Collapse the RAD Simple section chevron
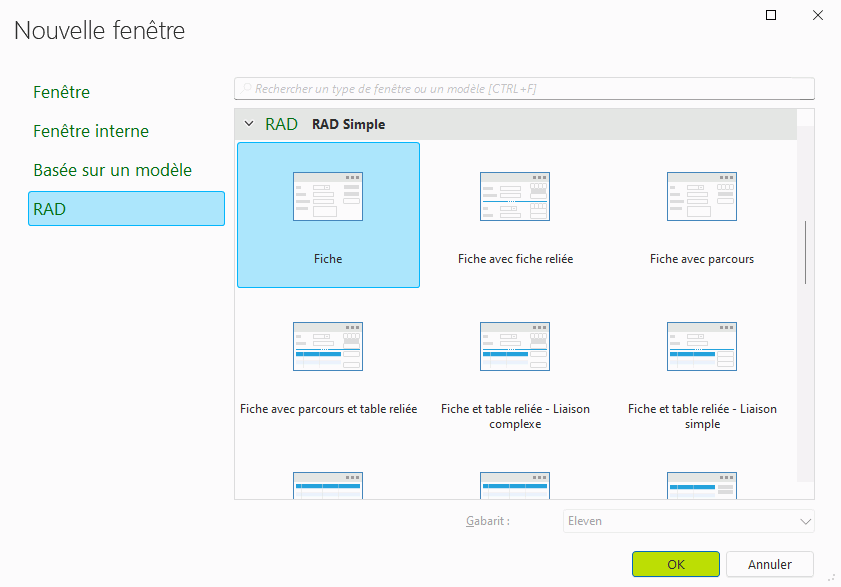The height and width of the screenshot is (587, 841). coord(249,124)
